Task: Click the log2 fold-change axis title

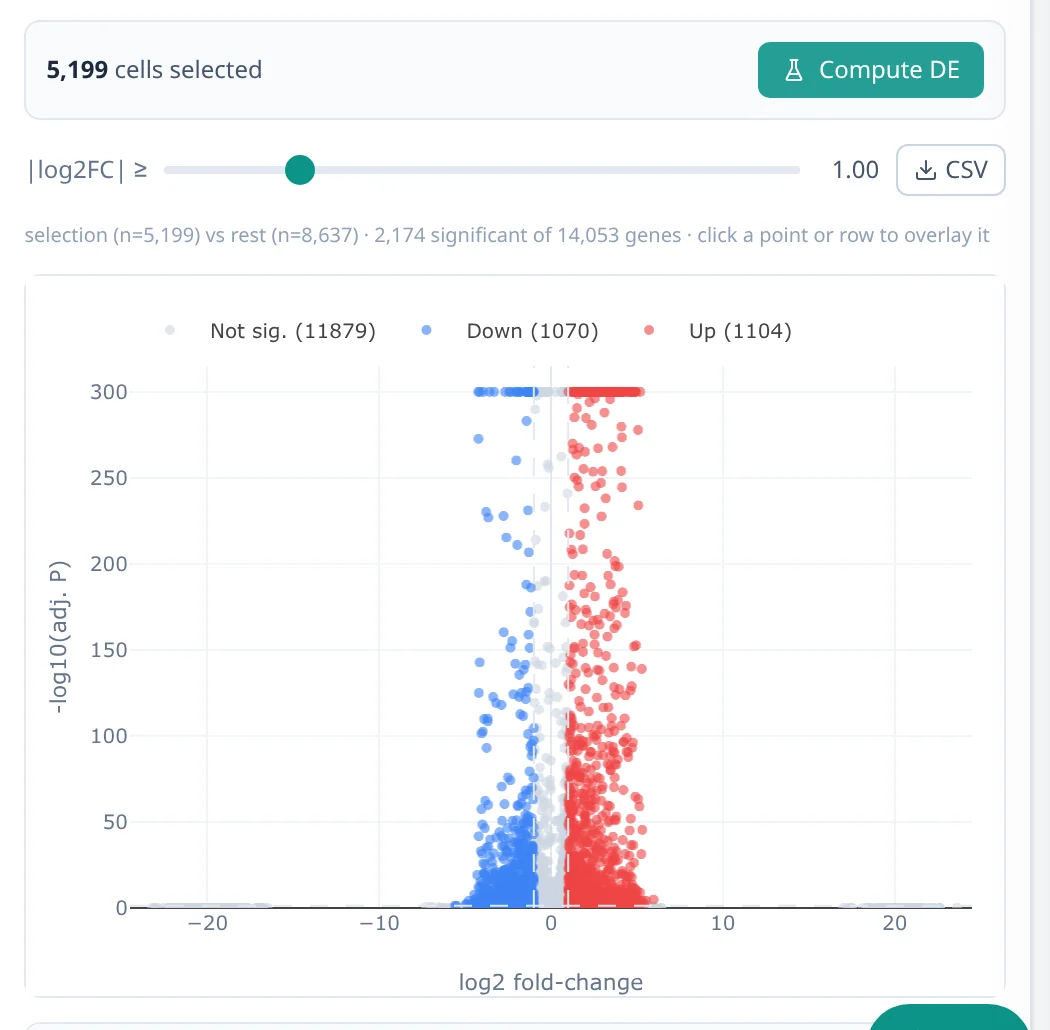Action: coord(550,982)
